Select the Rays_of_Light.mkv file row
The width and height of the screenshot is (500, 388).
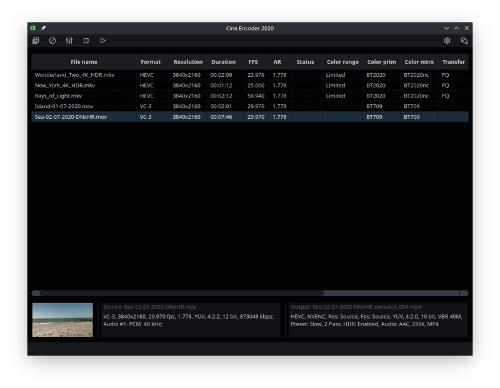(250, 96)
